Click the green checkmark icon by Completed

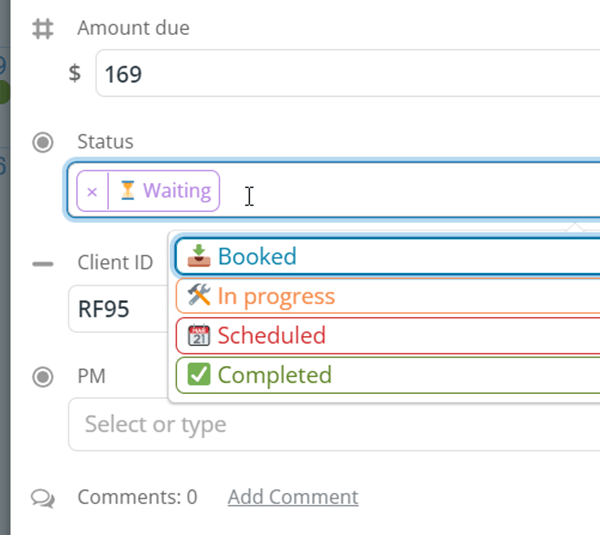click(199, 374)
